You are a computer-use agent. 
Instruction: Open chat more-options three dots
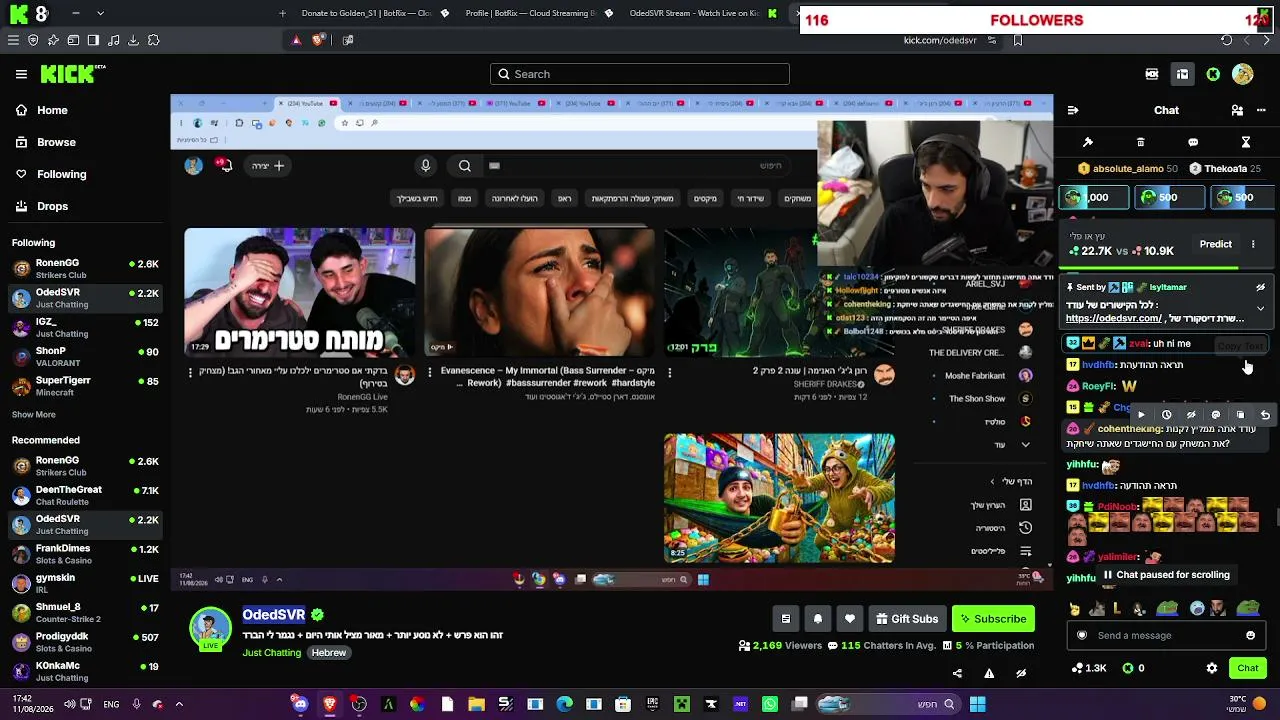(1262, 110)
